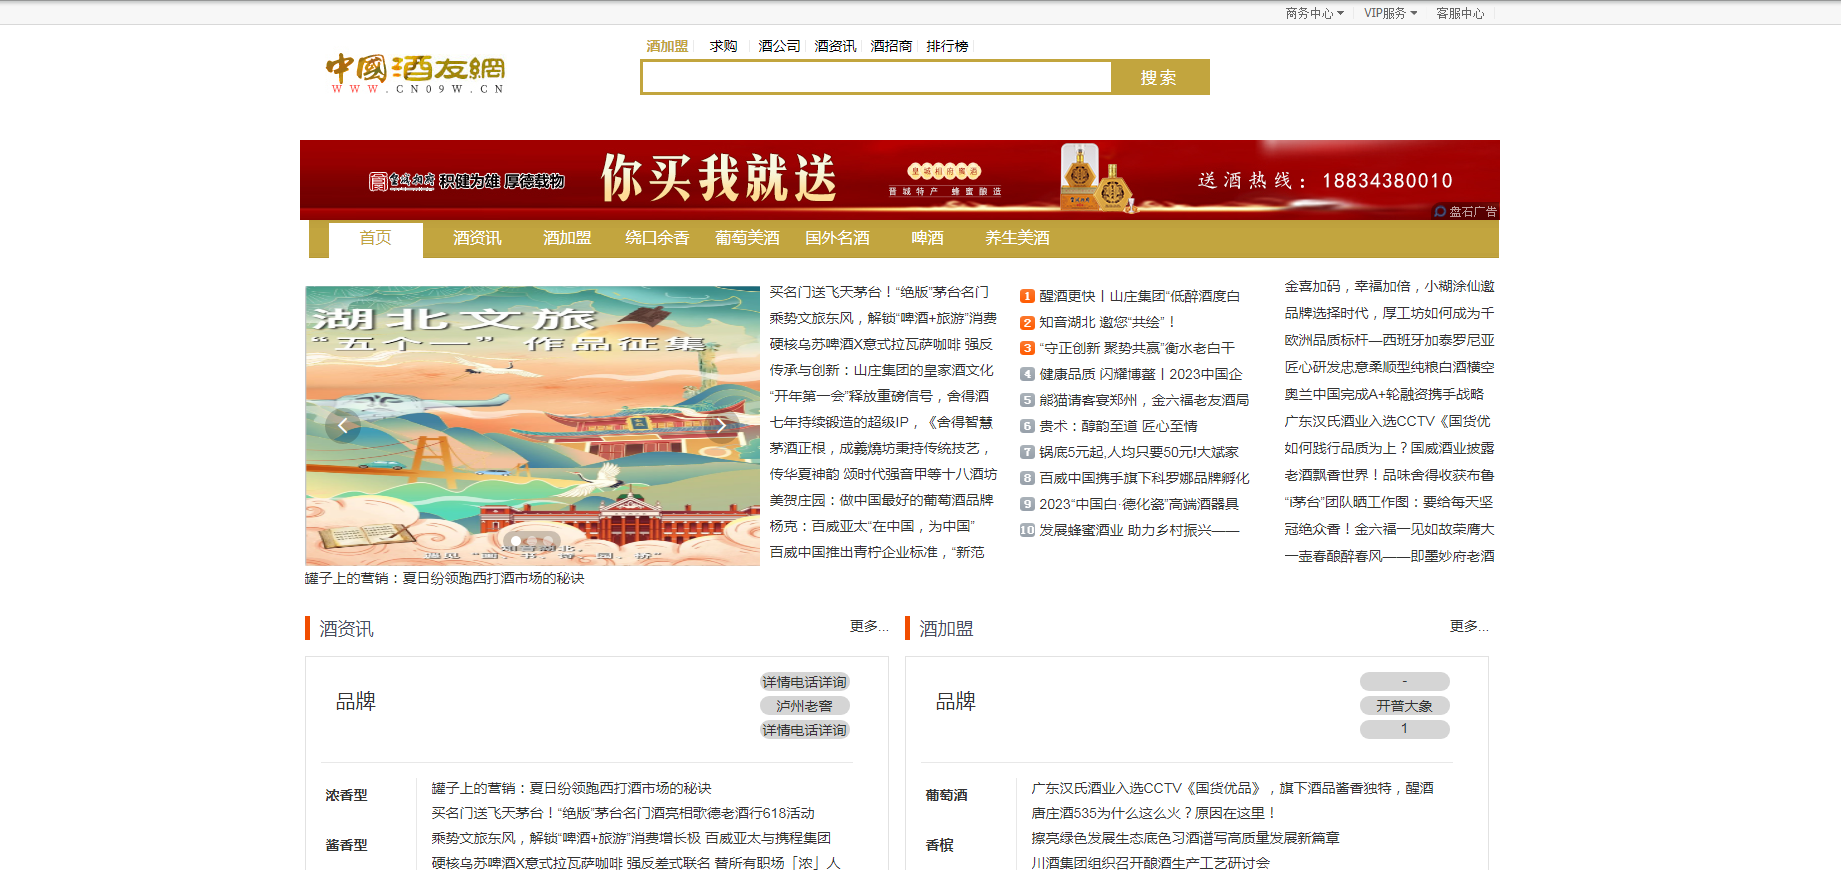Open 养生美酒 in main navigation

1017,238
